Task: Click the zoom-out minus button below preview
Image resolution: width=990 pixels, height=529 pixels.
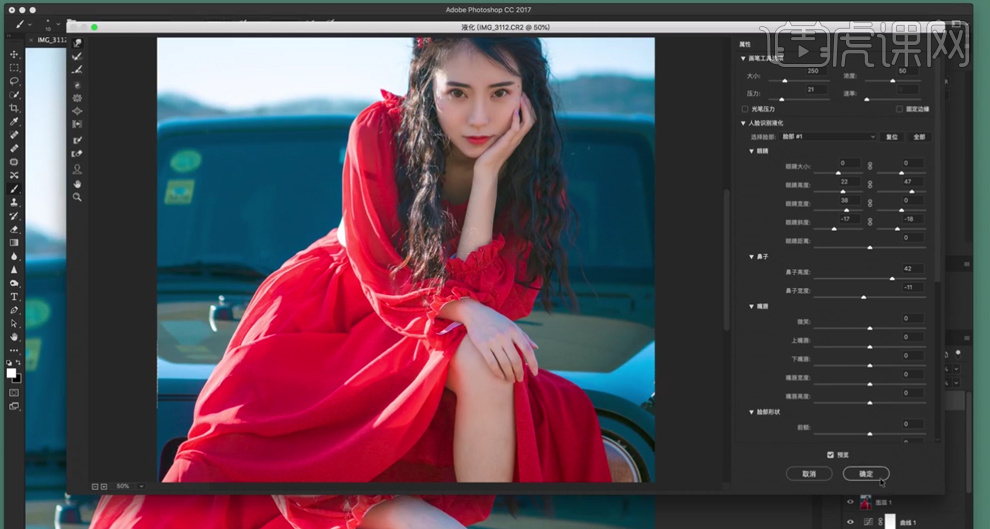Action: [x=95, y=487]
